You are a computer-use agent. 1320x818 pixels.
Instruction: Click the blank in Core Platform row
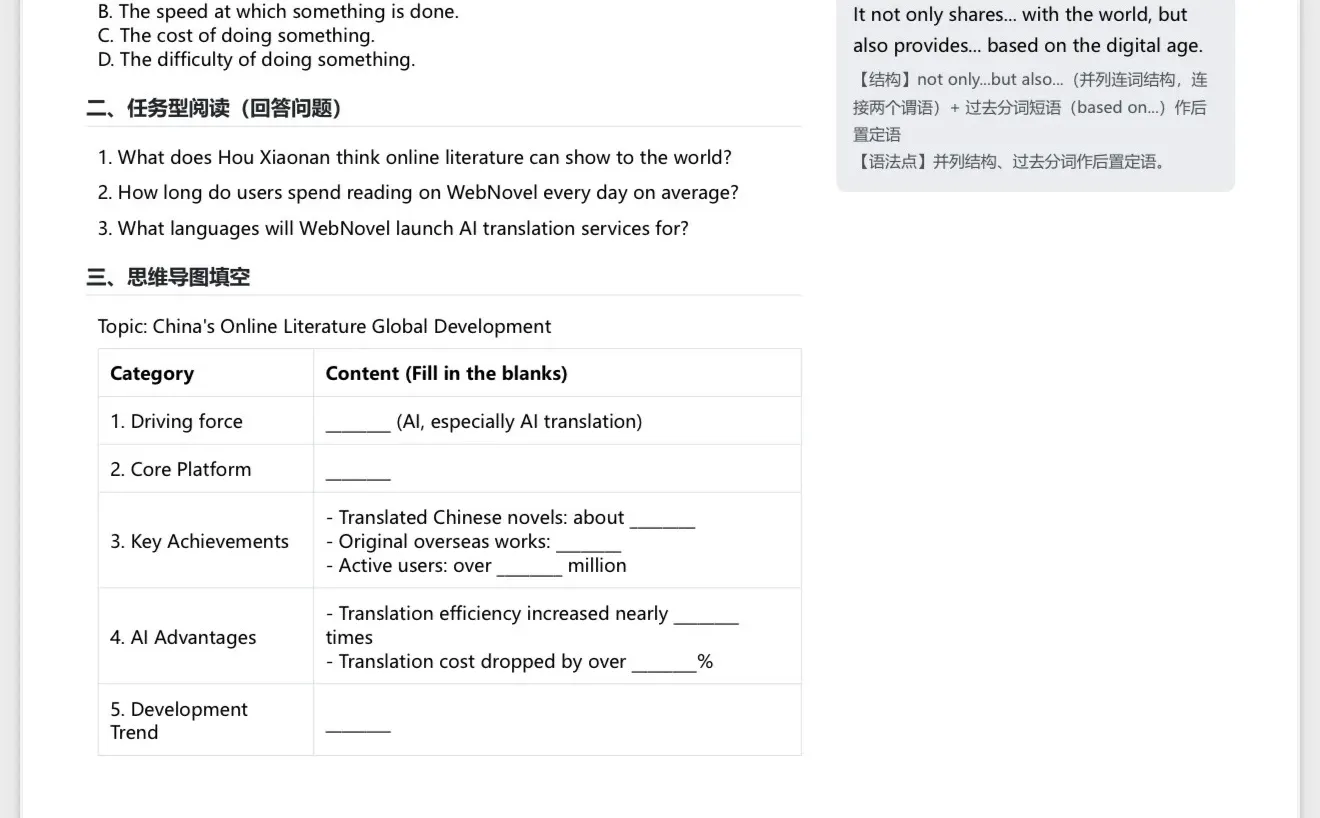pos(358,472)
